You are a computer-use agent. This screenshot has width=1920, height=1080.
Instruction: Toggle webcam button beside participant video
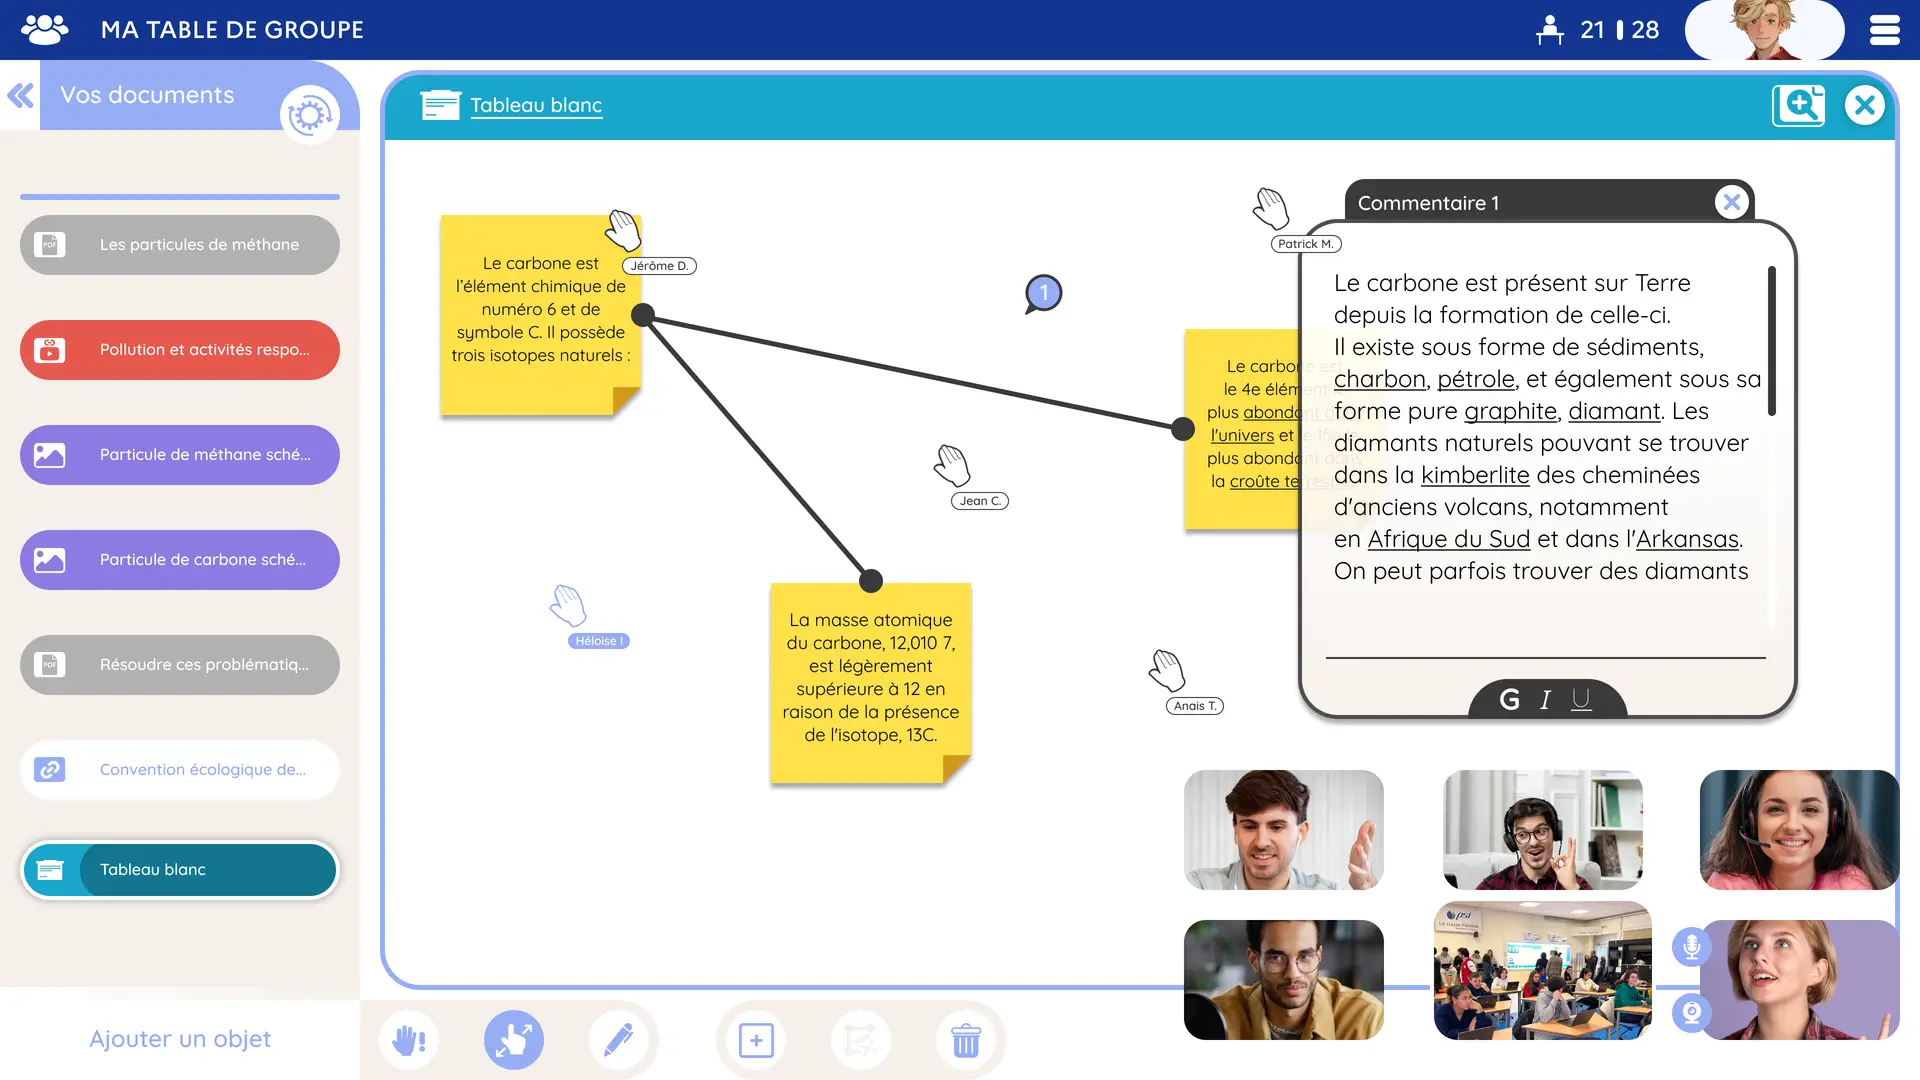(1691, 1013)
